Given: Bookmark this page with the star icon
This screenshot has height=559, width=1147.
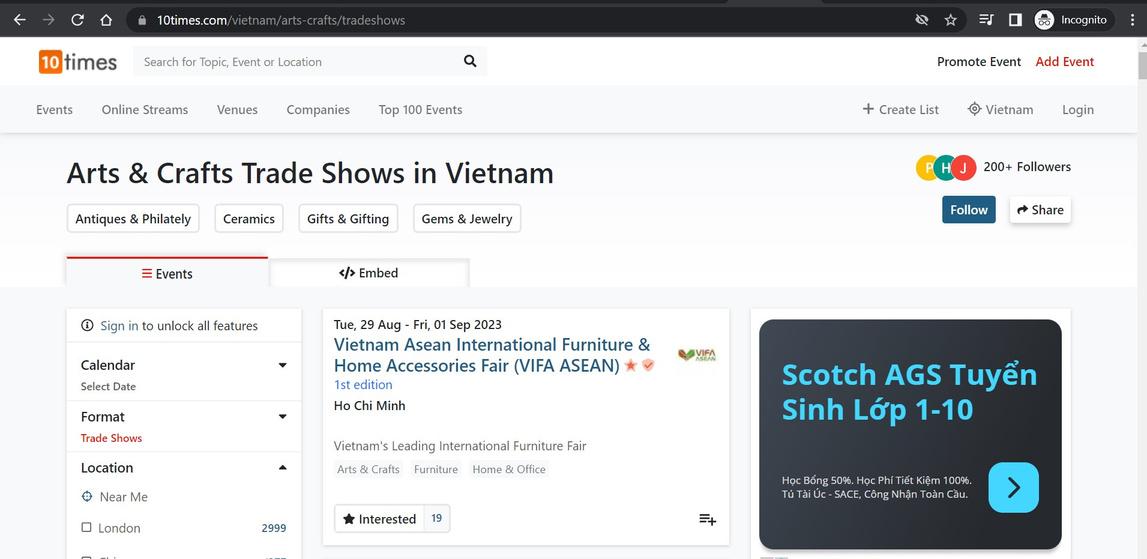Looking at the screenshot, I should [x=950, y=20].
